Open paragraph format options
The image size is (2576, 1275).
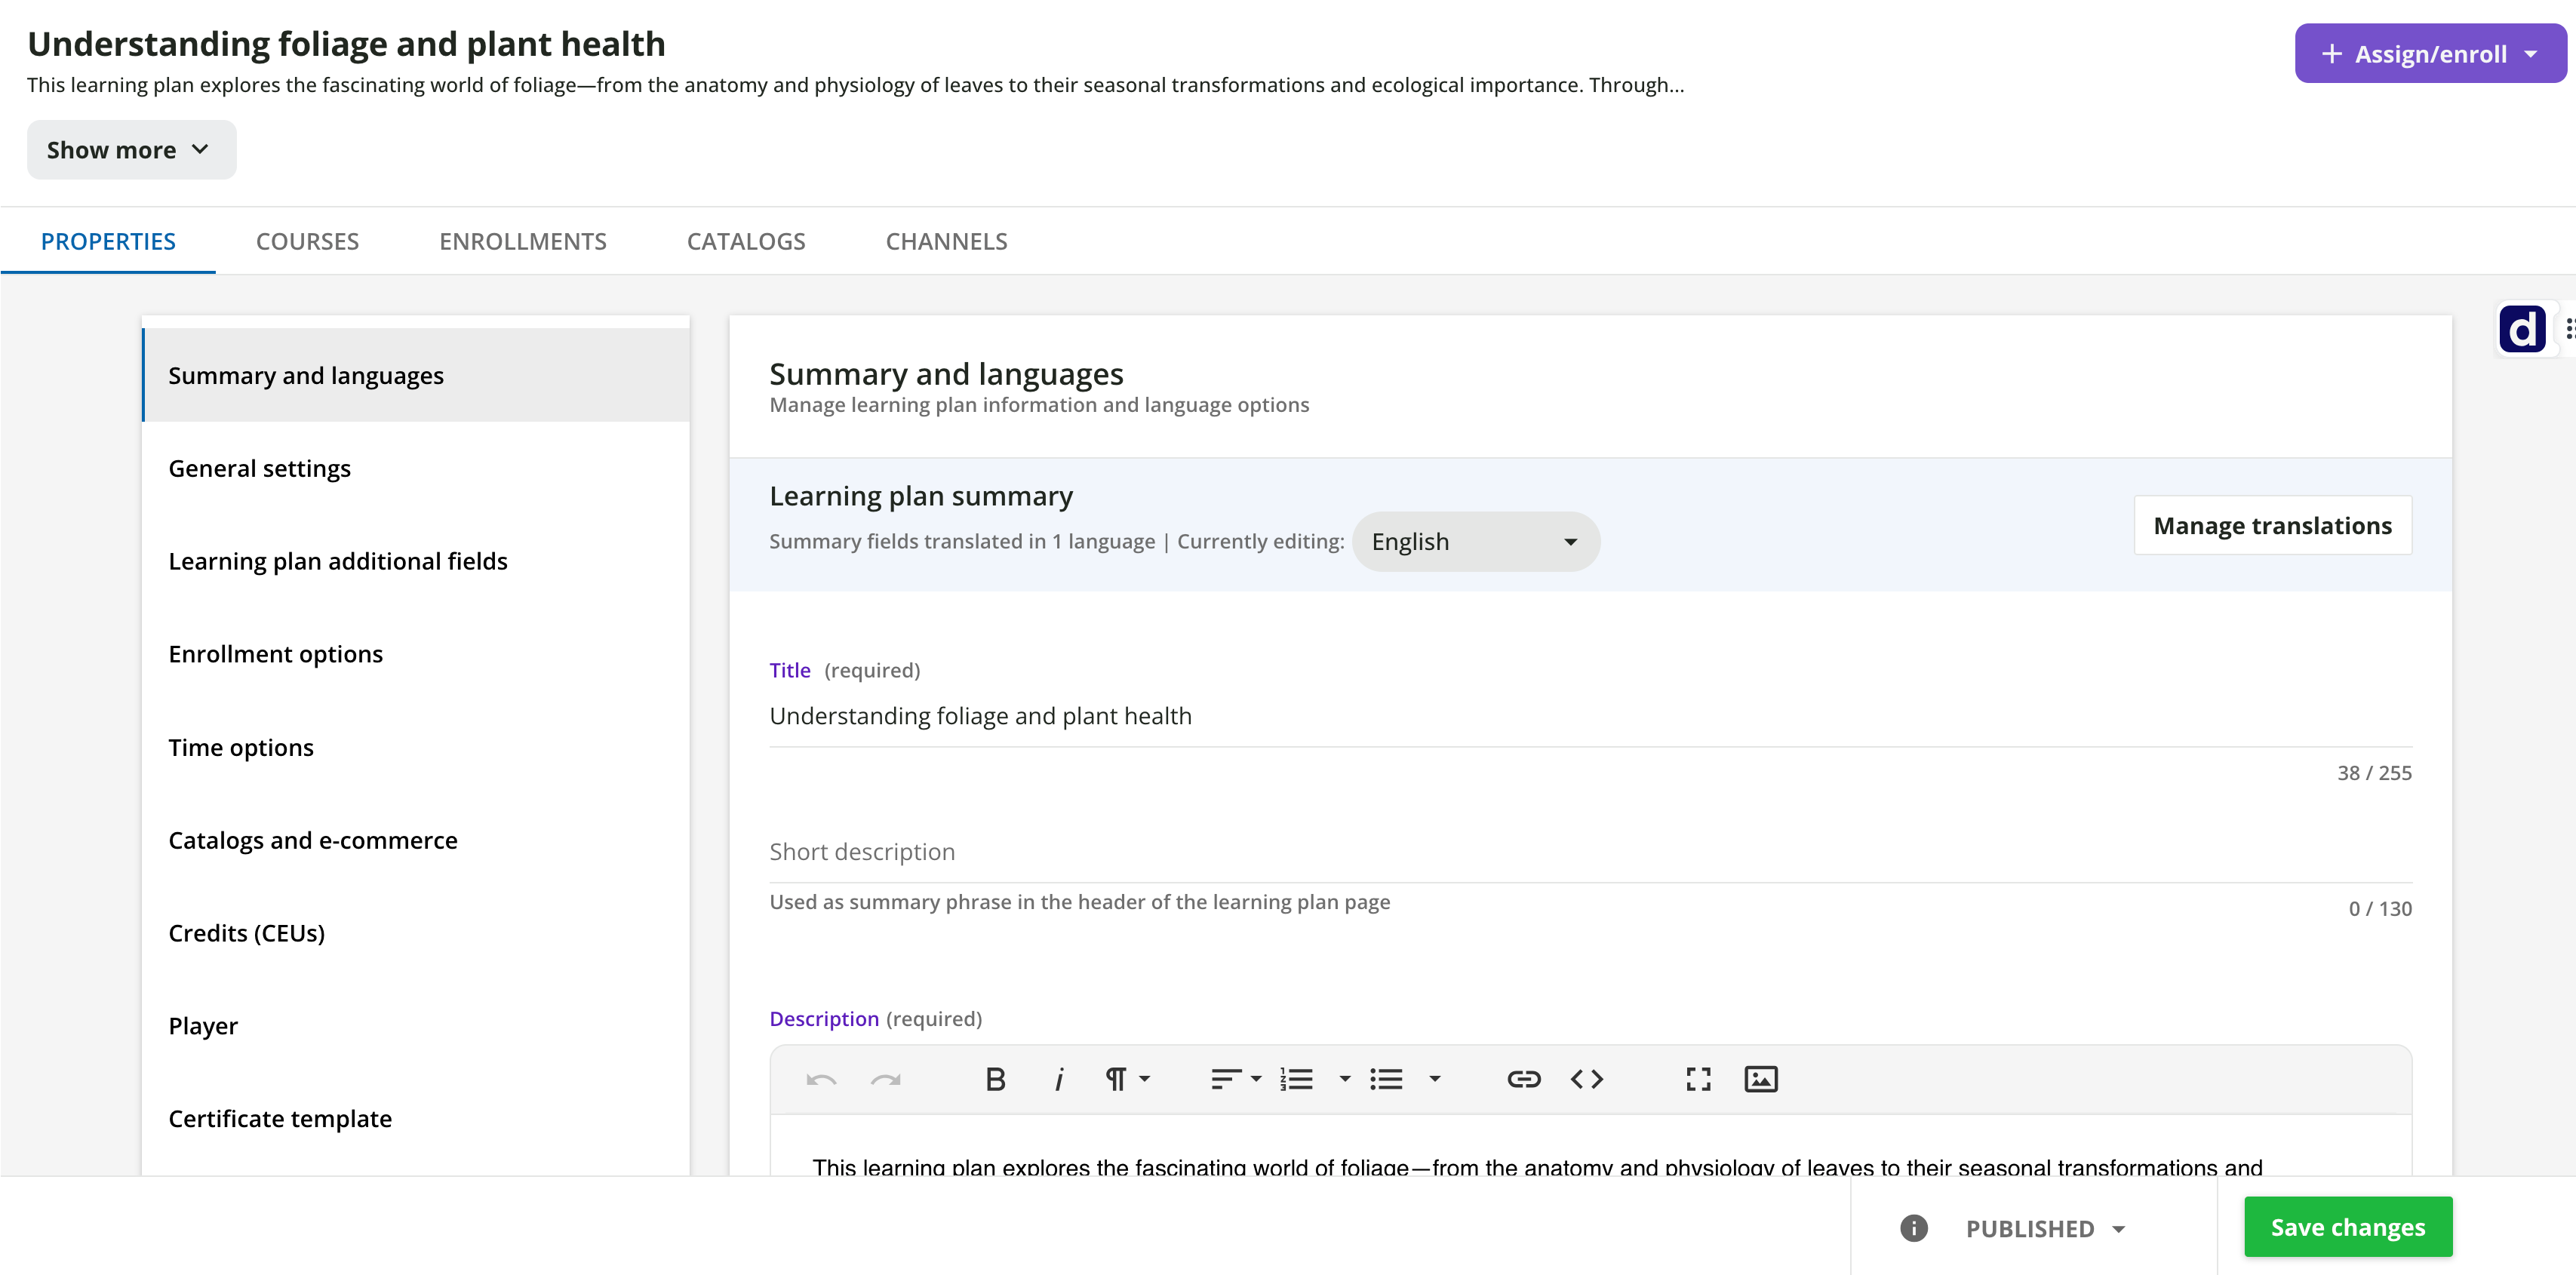tap(1127, 1079)
